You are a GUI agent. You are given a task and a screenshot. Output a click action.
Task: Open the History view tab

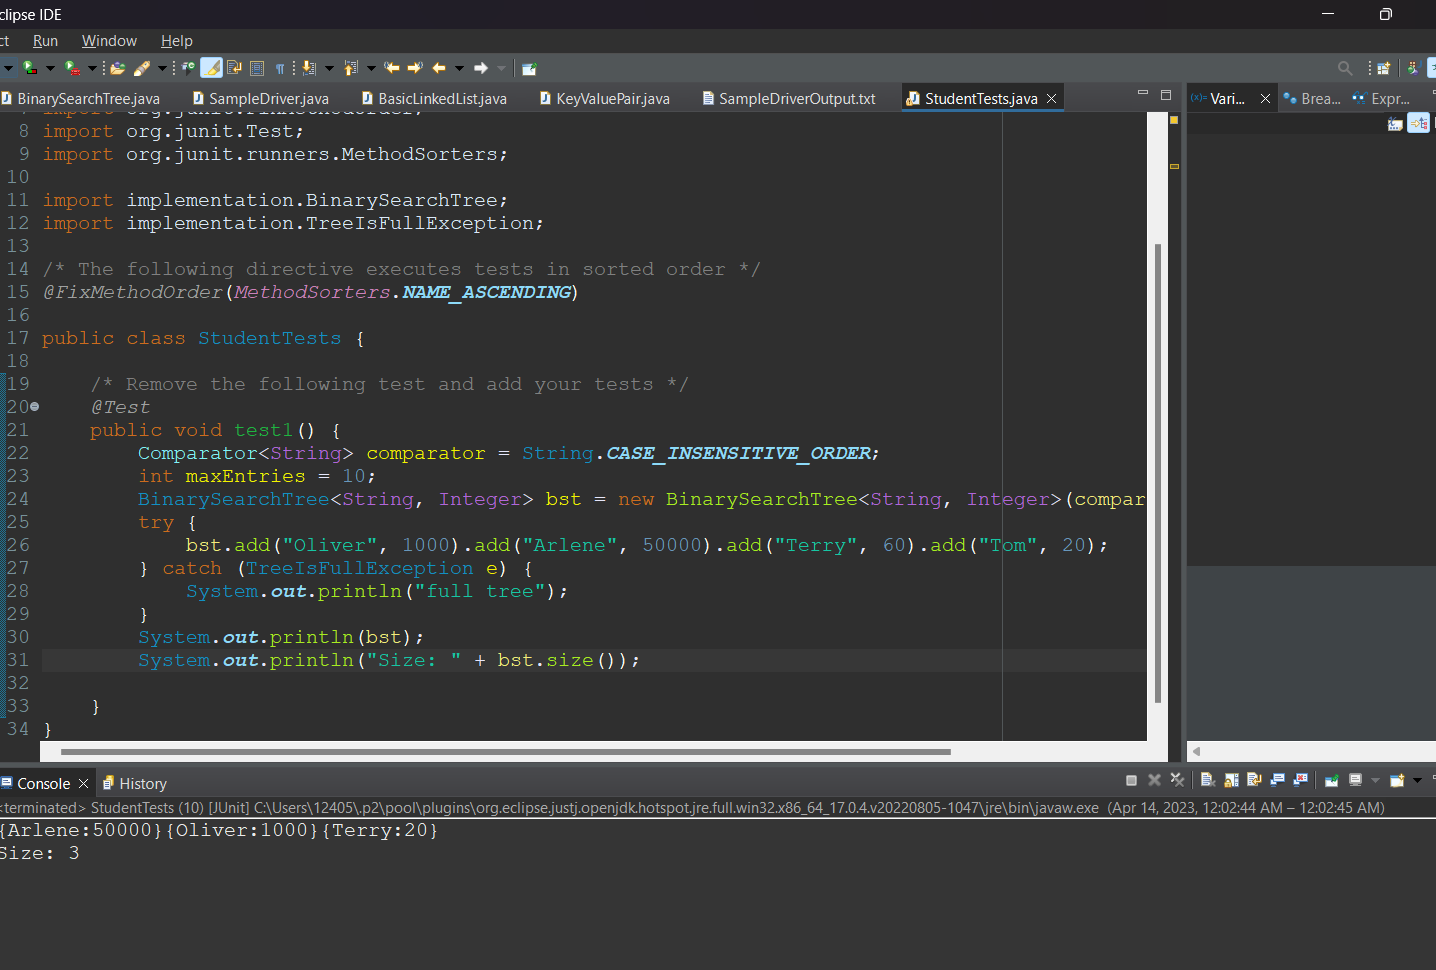(142, 784)
